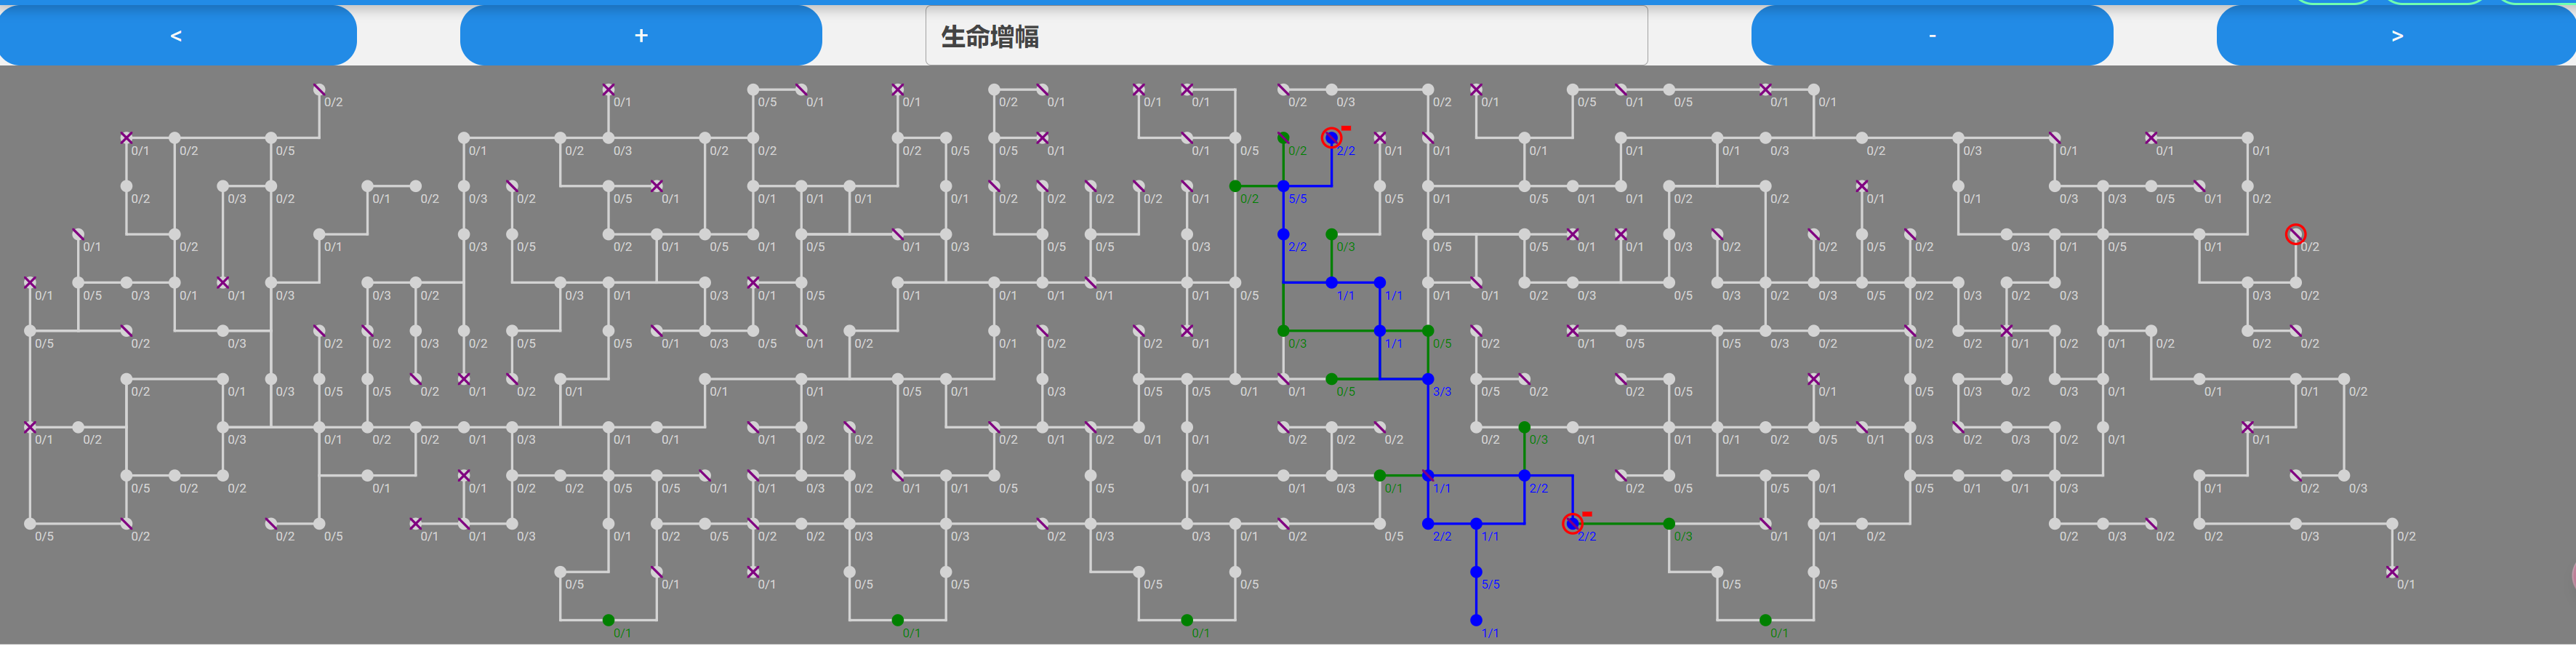Image resolution: width=2576 pixels, height=646 pixels.
Task: Click the "-" button in top bar
Action: 1932,35
